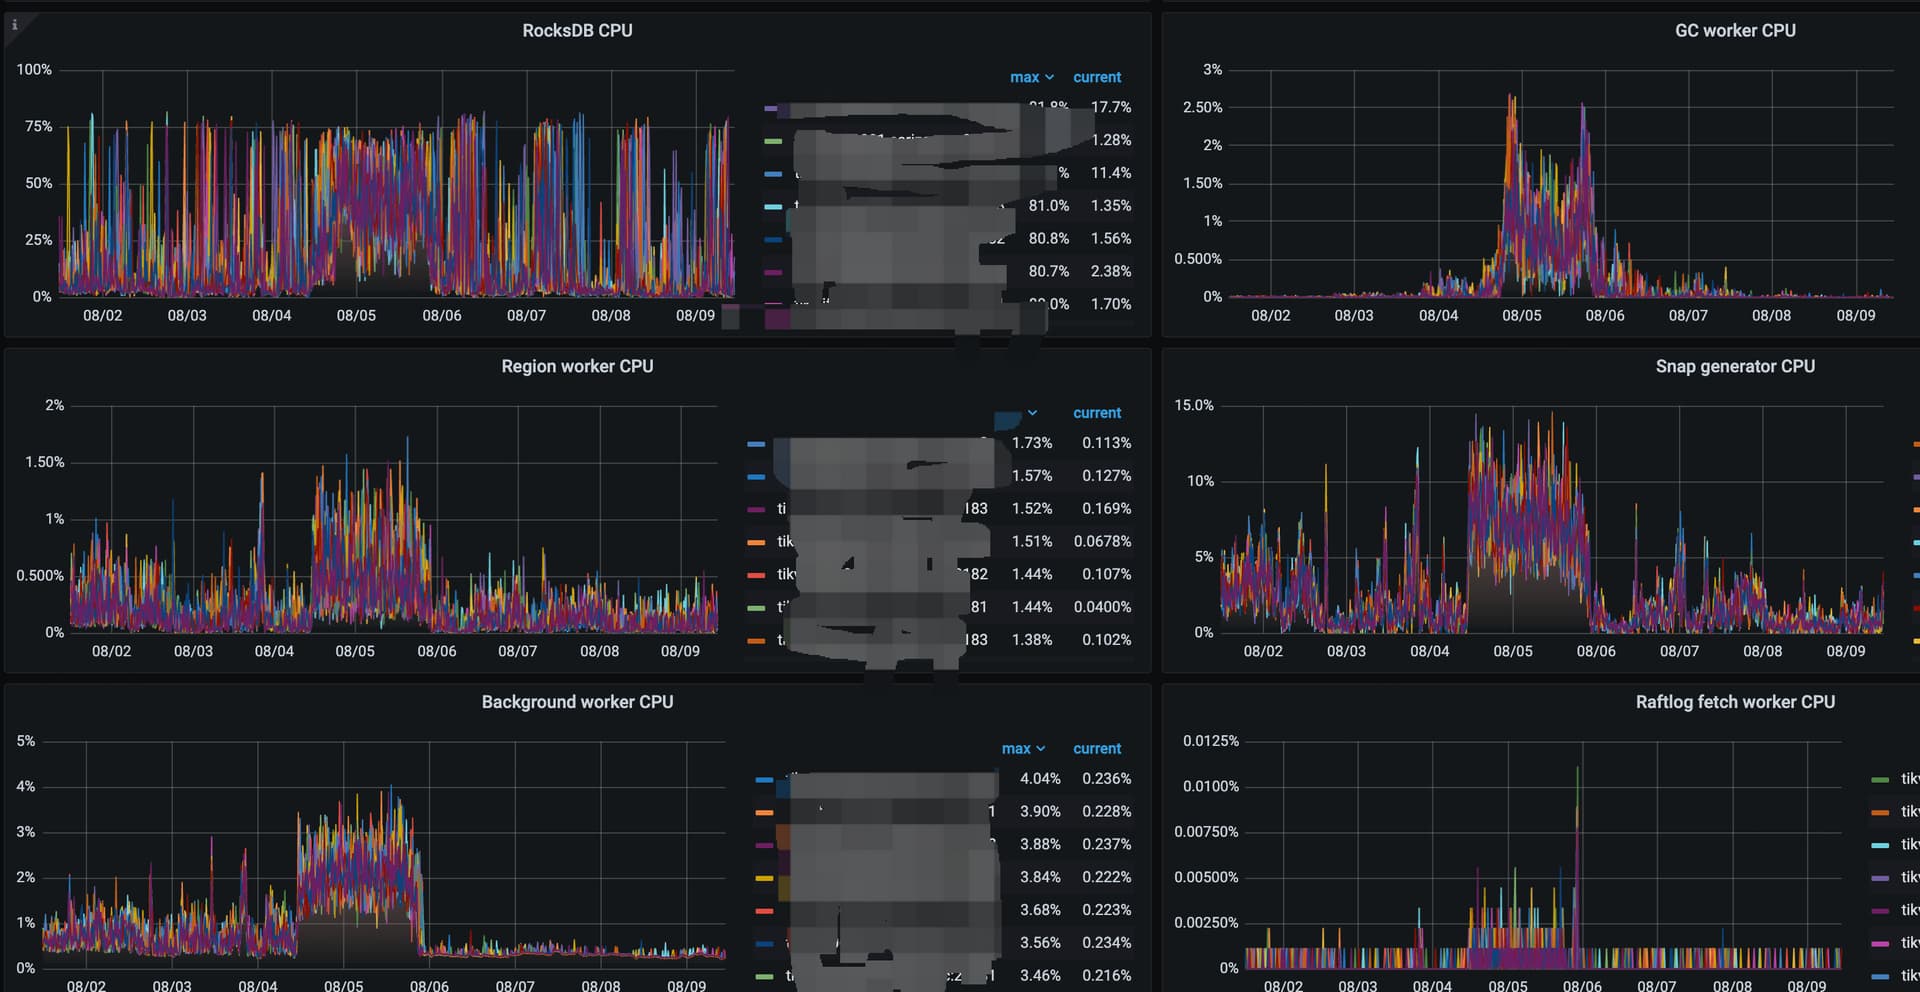Image resolution: width=1920 pixels, height=992 pixels.
Task: Click the pink tik series icon in Raftlog legend
Action: (1880, 943)
